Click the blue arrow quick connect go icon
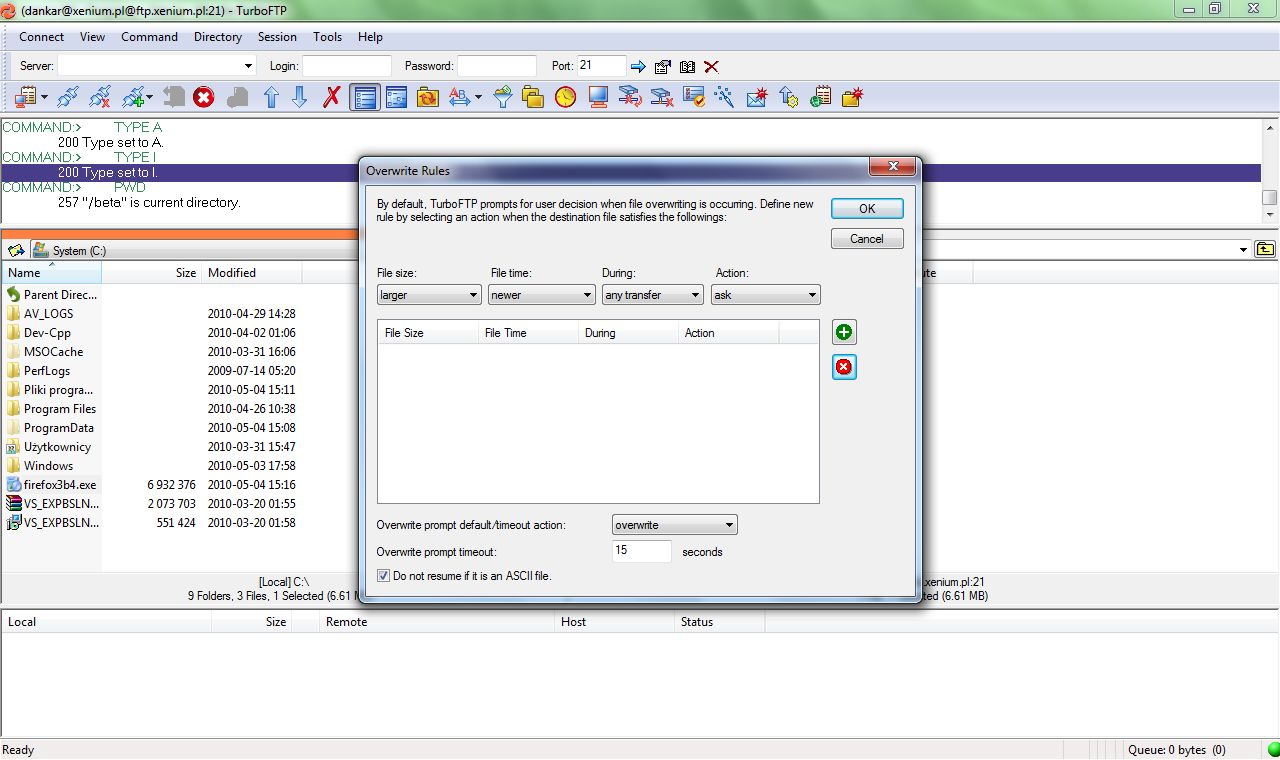 tap(638, 67)
